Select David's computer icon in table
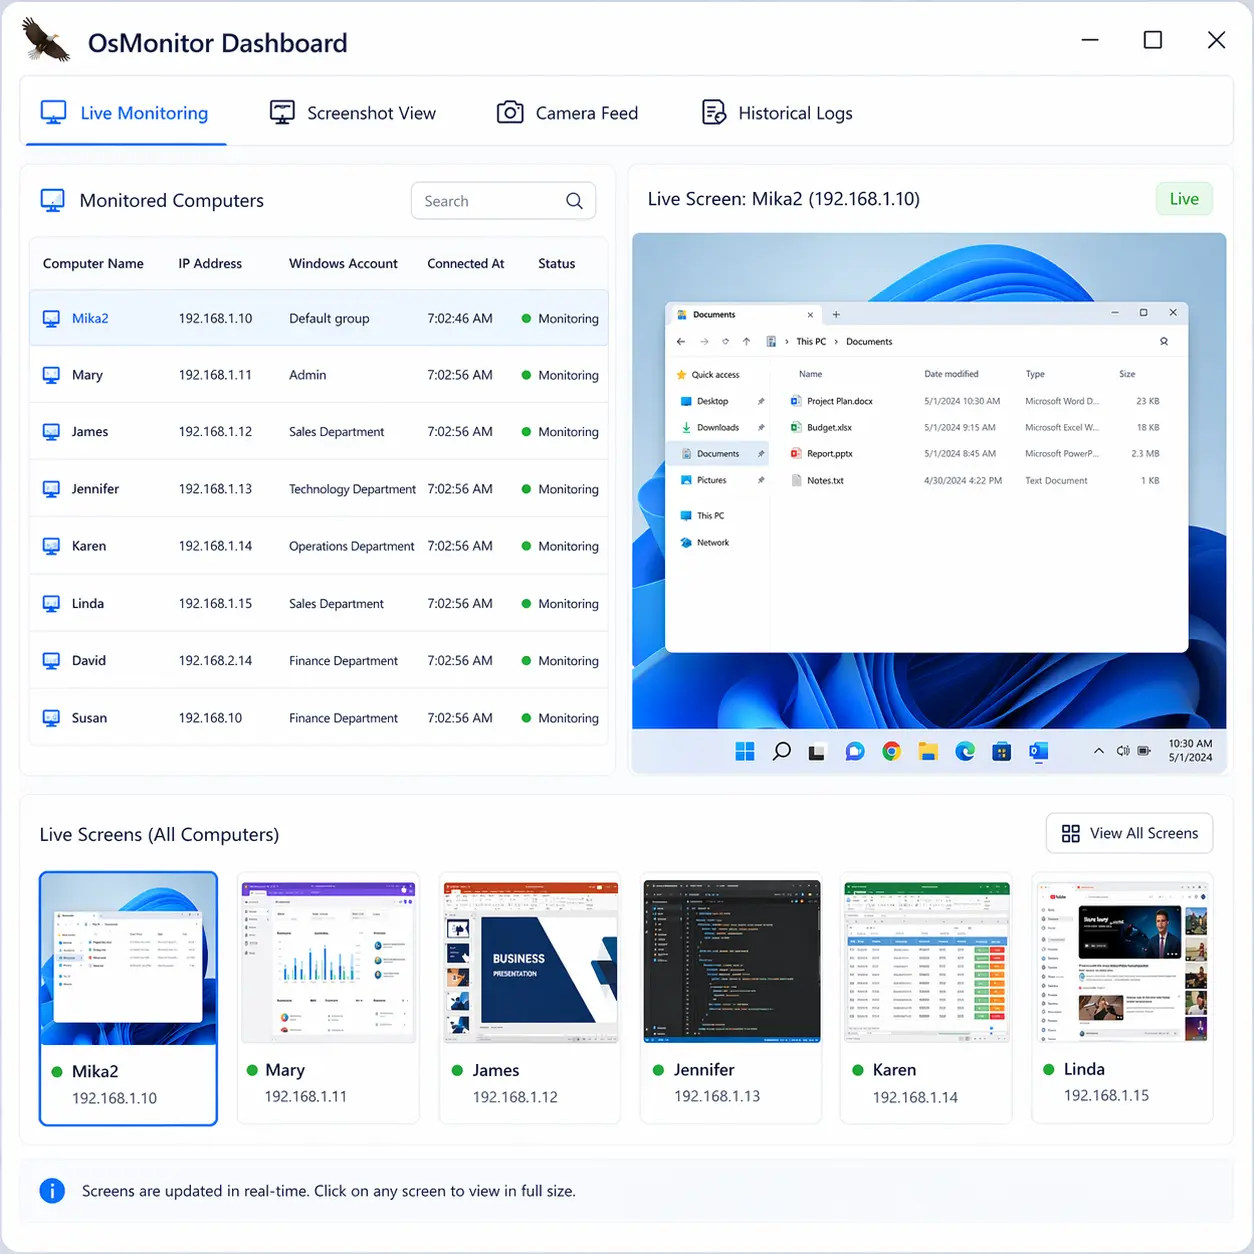The image size is (1254, 1254). pos(51,661)
